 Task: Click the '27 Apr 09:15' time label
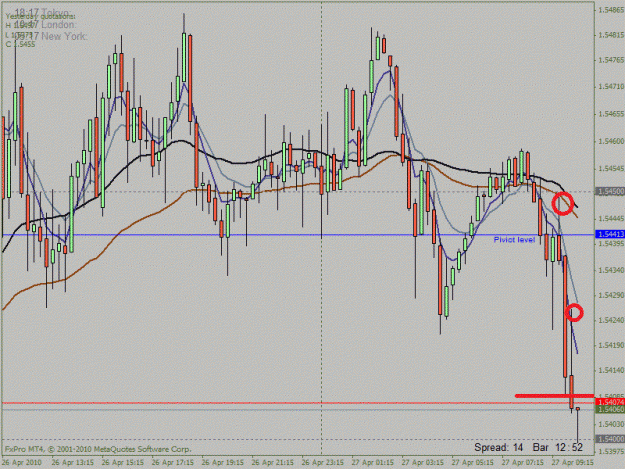573,463
